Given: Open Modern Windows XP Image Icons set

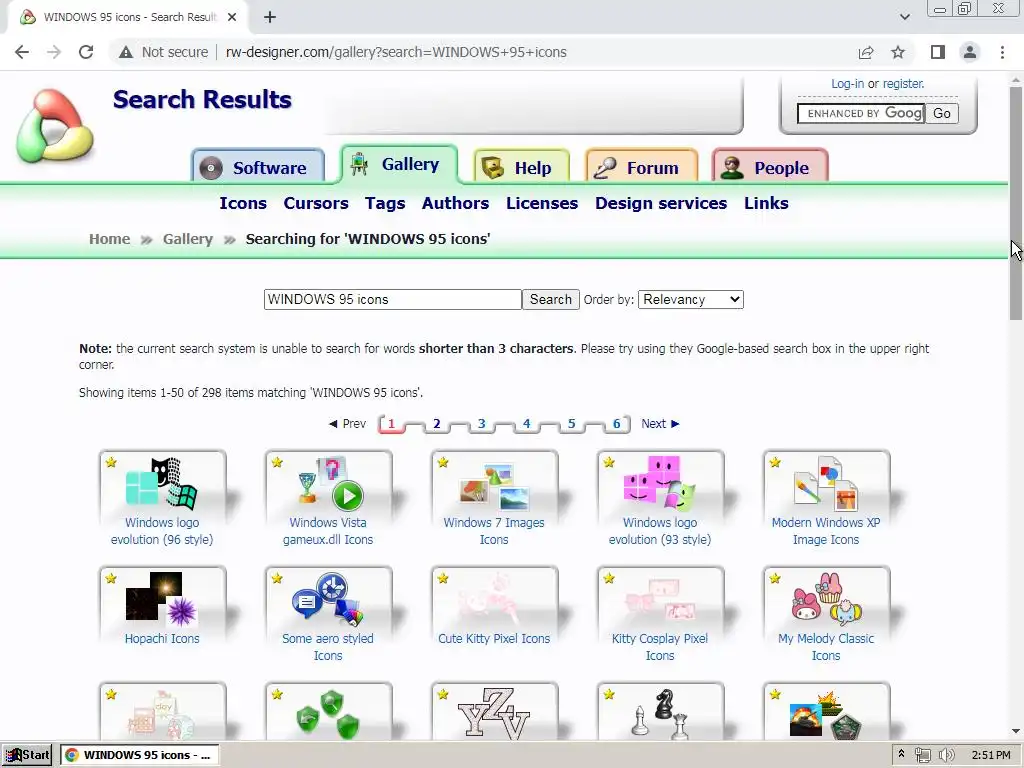Looking at the screenshot, I should tap(825, 500).
